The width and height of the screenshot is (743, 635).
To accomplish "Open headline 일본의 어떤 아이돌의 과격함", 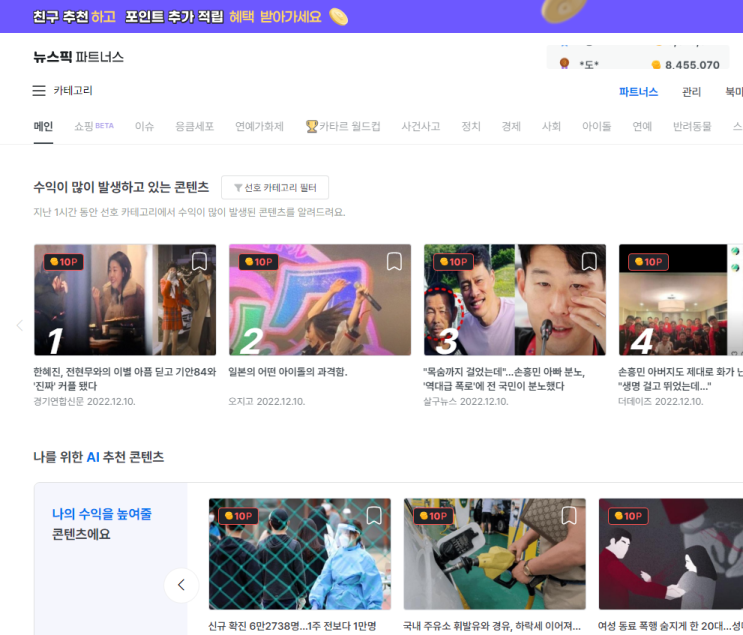I will [288, 372].
